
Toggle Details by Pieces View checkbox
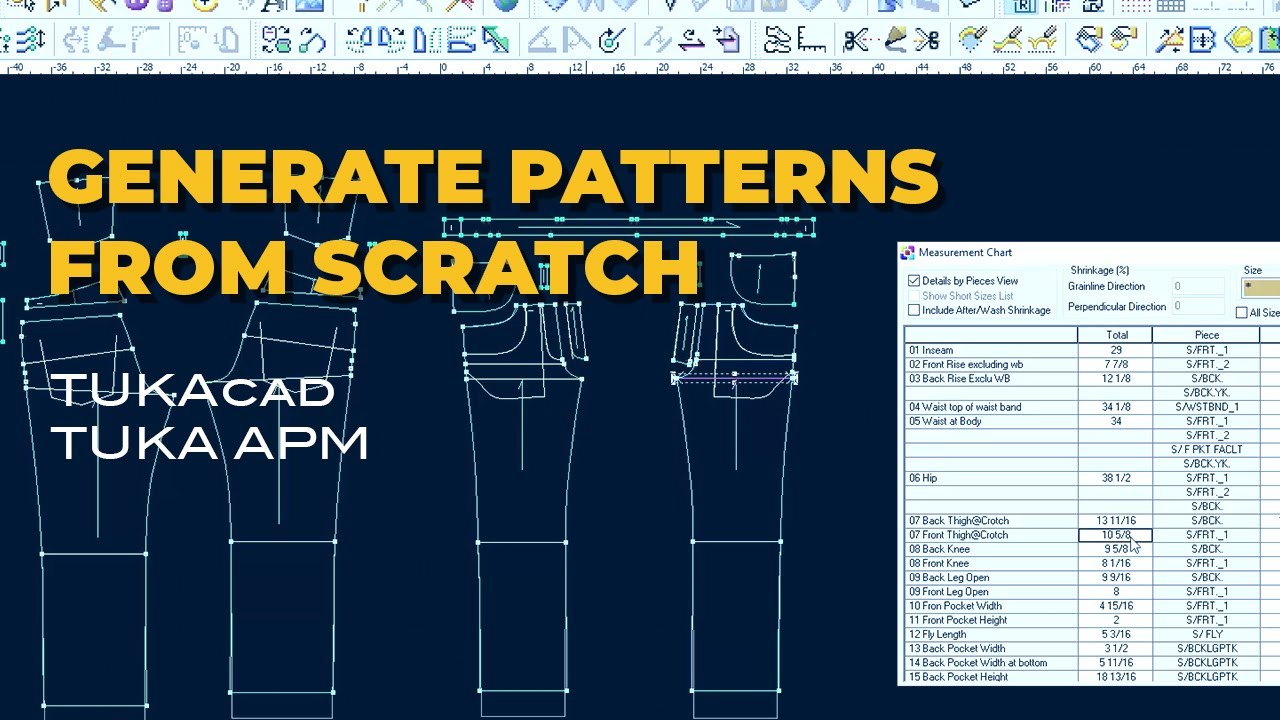coord(914,281)
